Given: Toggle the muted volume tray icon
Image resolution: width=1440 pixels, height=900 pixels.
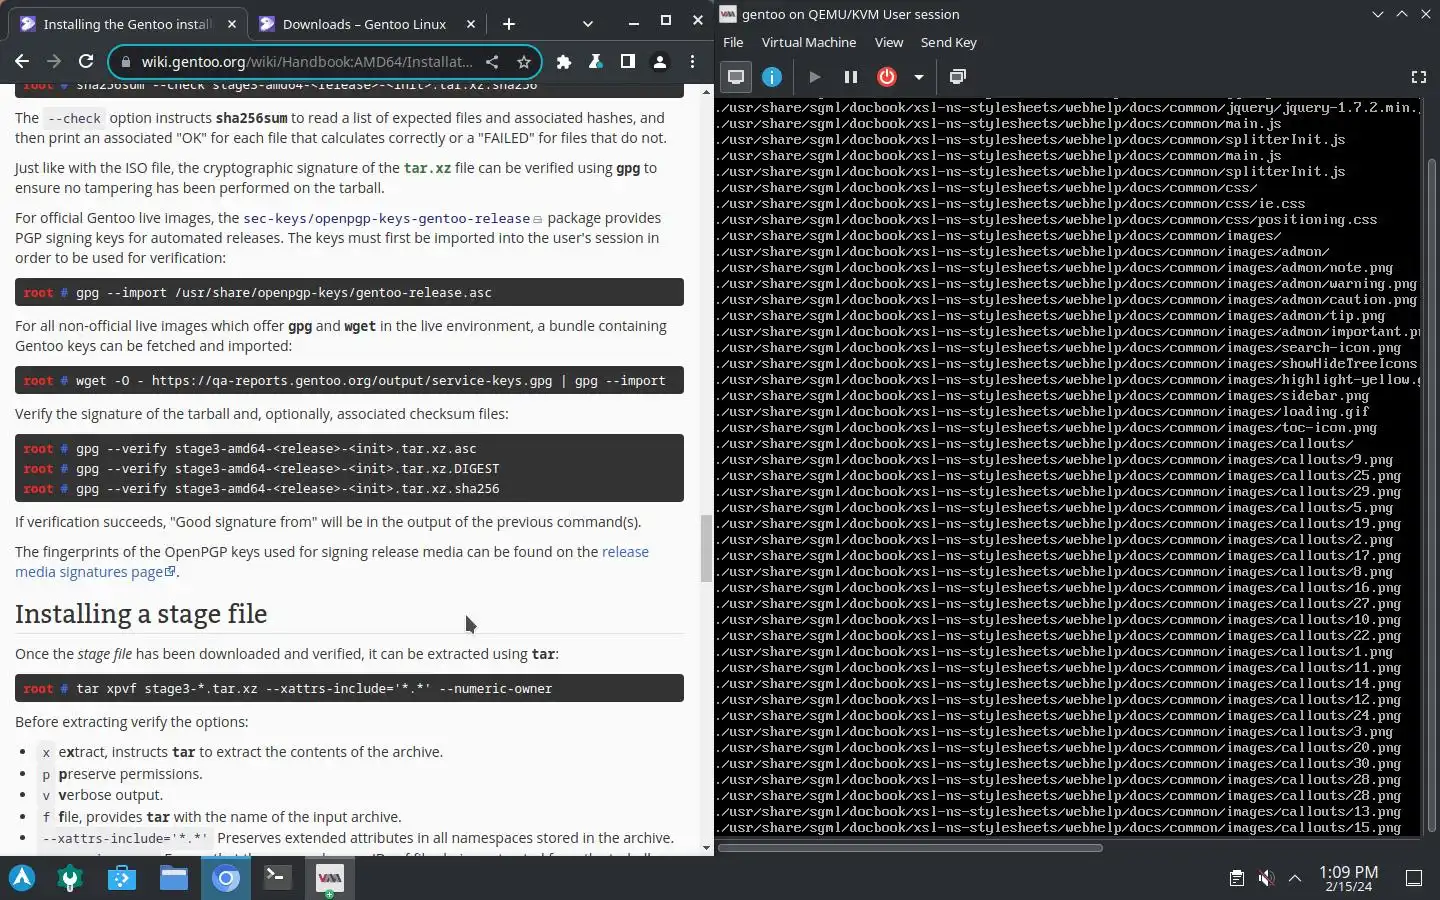Looking at the screenshot, I should pyautogui.click(x=1266, y=878).
